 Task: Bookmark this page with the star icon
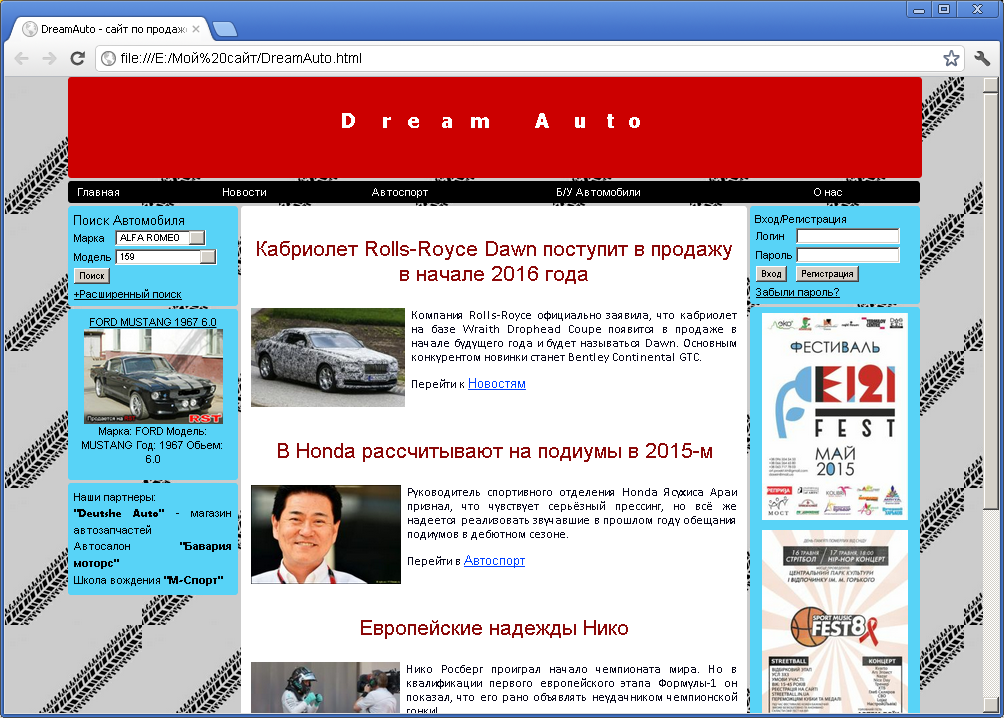(951, 58)
